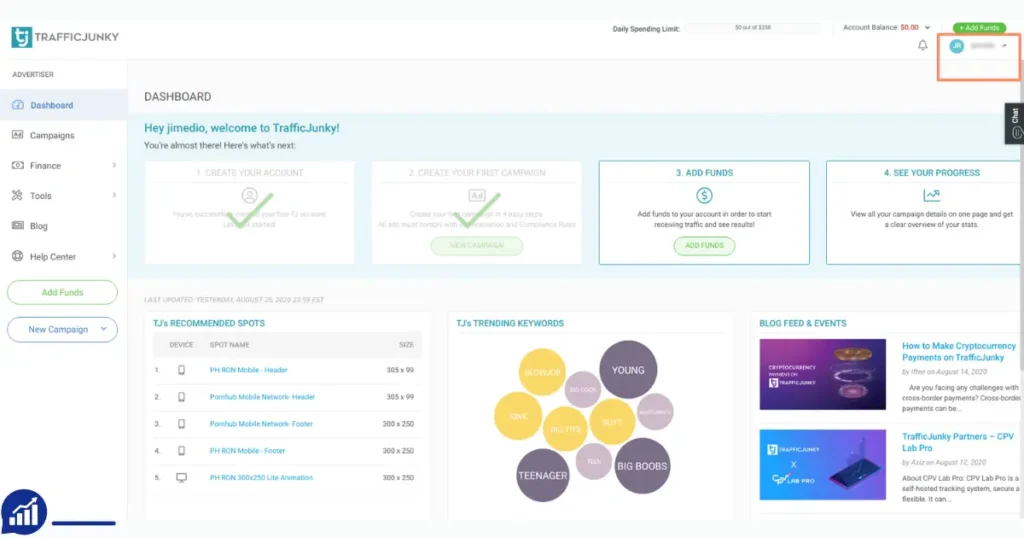Click the SIZE column header

point(406,345)
